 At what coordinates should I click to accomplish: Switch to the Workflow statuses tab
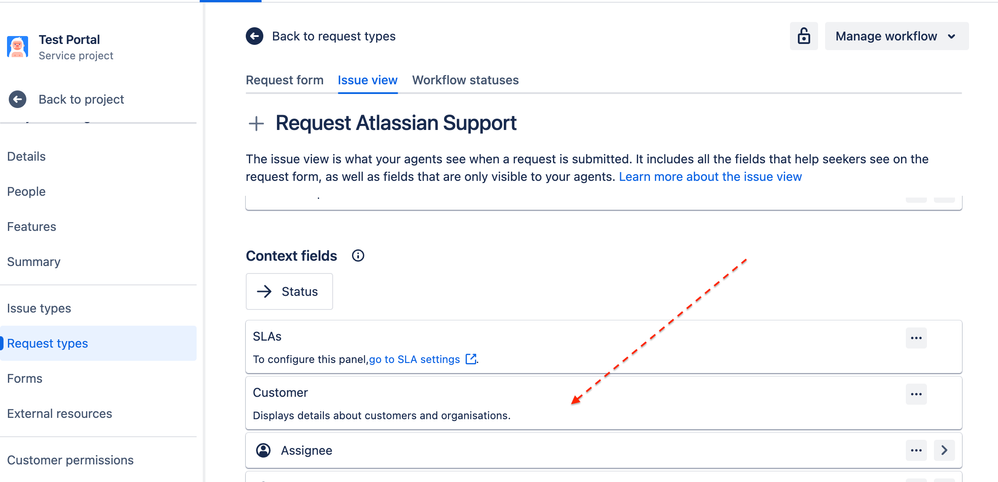click(465, 80)
